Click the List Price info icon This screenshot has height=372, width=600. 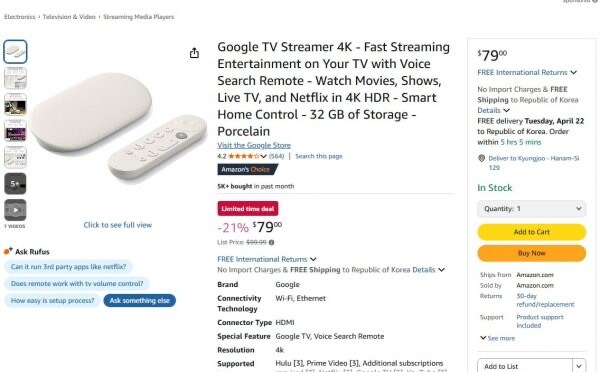click(271, 242)
